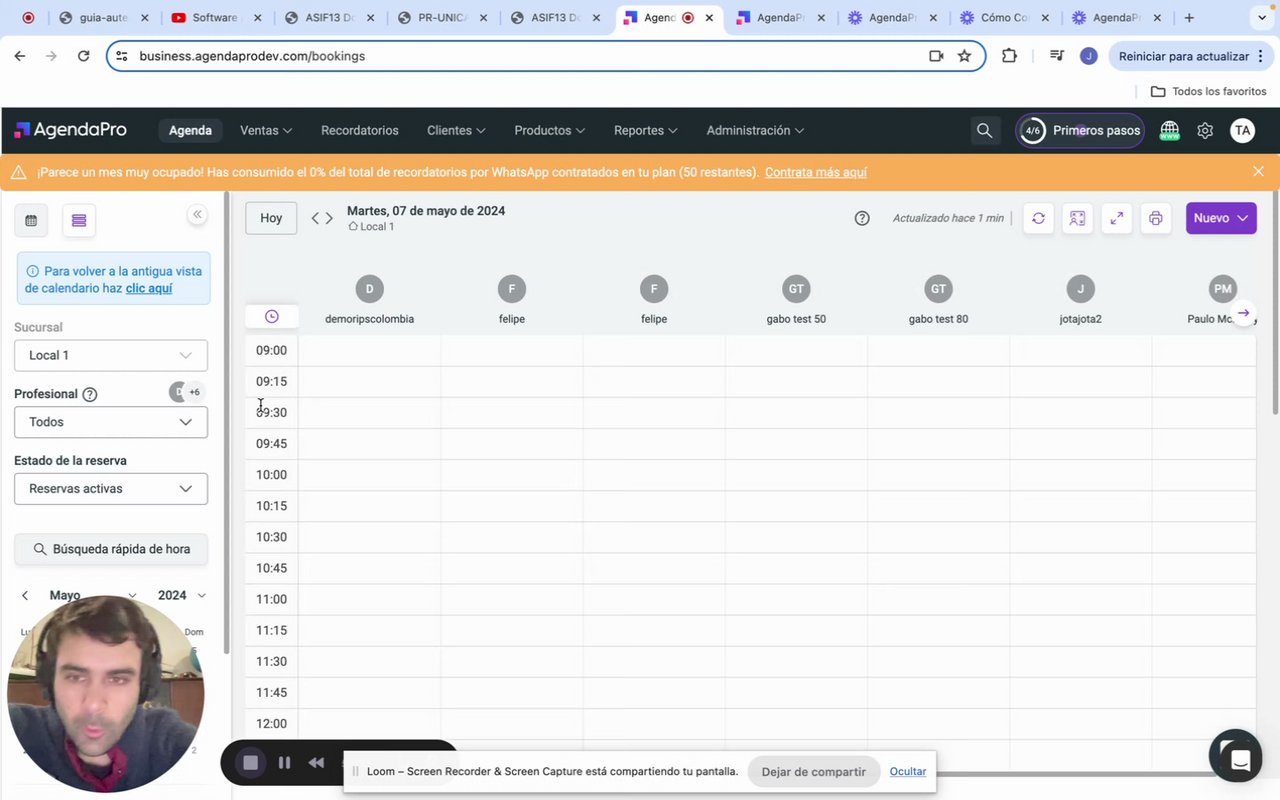Viewport: 1280px width, 800px height.
Task: Switch to the list view icon in the sidebar
Action: point(79,220)
